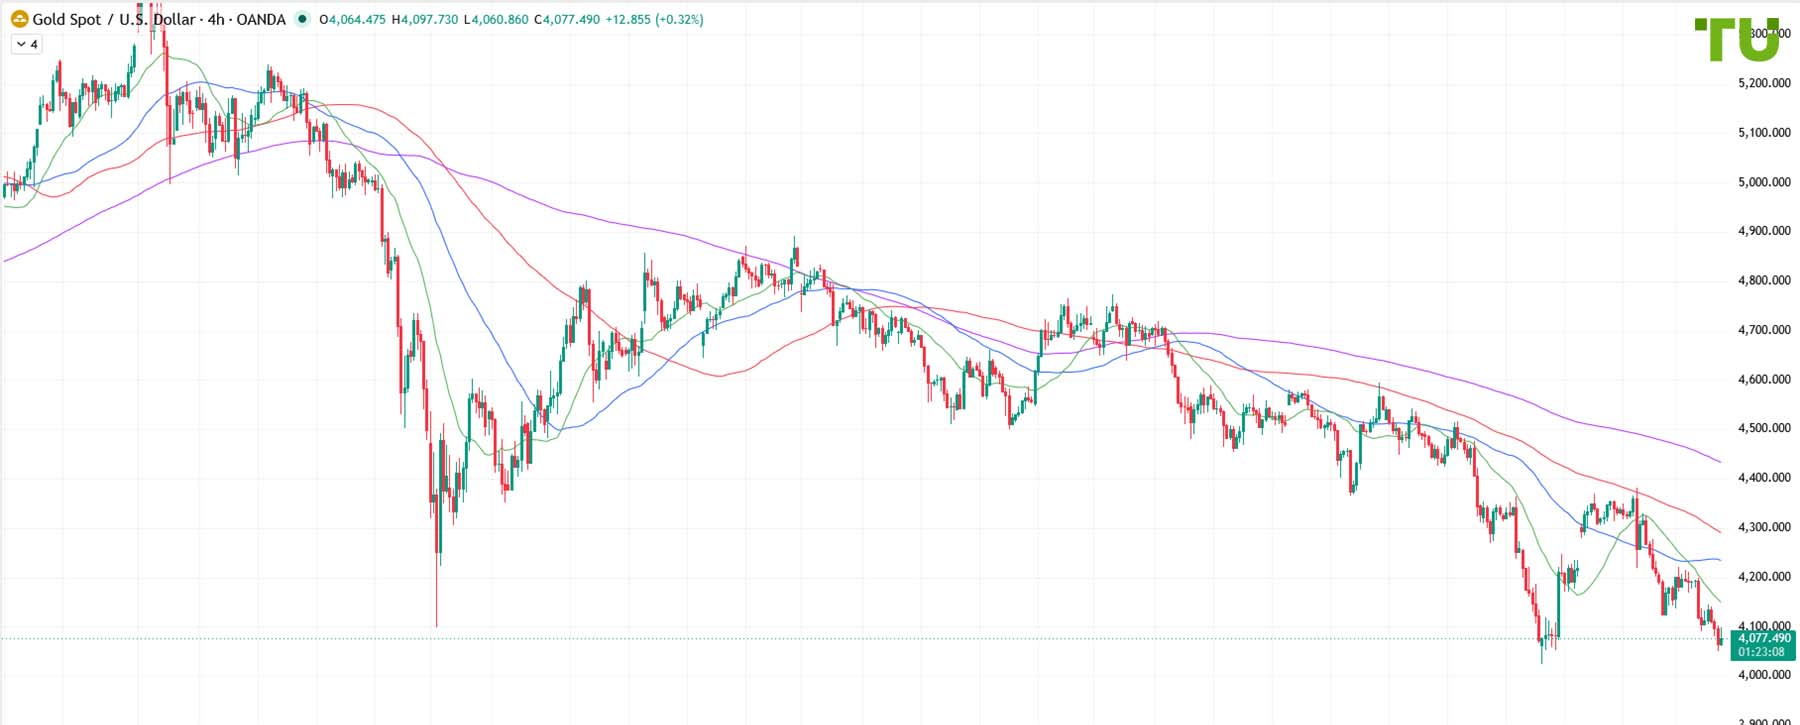Click the 4,700.000 price axis label

point(1764,330)
